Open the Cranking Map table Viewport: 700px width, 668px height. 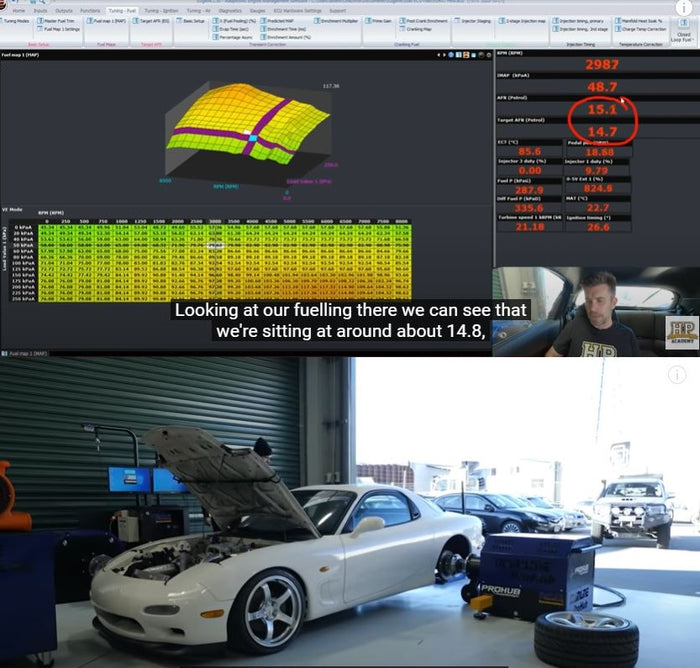click(416, 29)
